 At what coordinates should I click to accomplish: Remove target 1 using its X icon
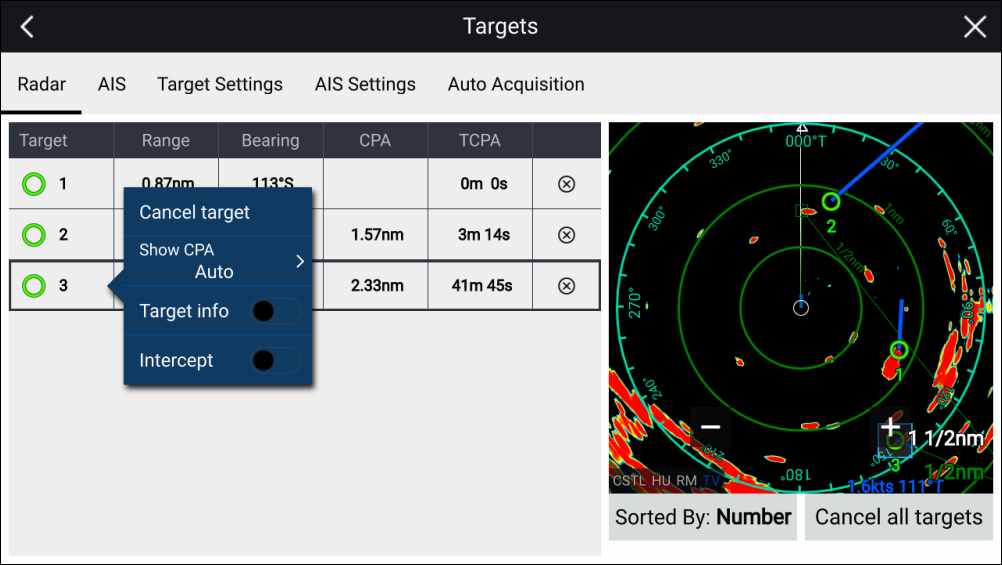point(566,184)
